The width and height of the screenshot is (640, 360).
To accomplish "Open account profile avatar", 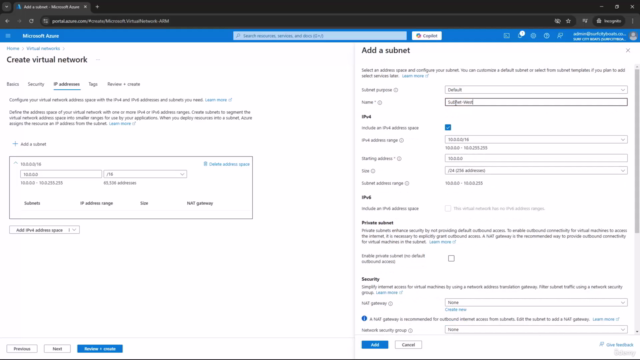I will pyautogui.click(x=633, y=36).
